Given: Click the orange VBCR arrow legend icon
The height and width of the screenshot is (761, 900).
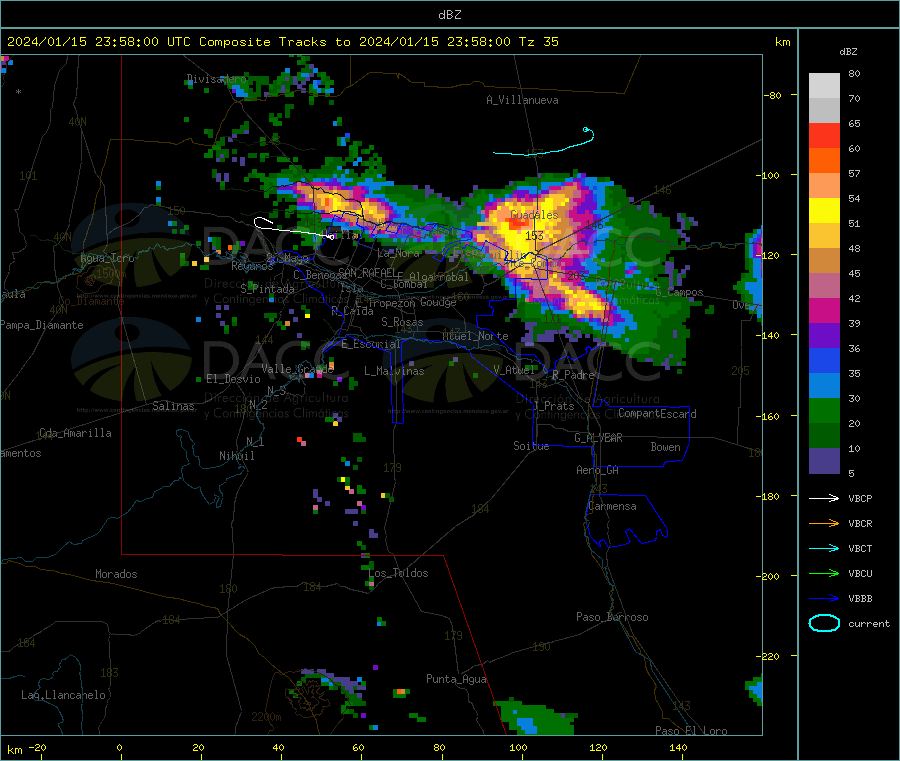Looking at the screenshot, I should coord(824,523).
